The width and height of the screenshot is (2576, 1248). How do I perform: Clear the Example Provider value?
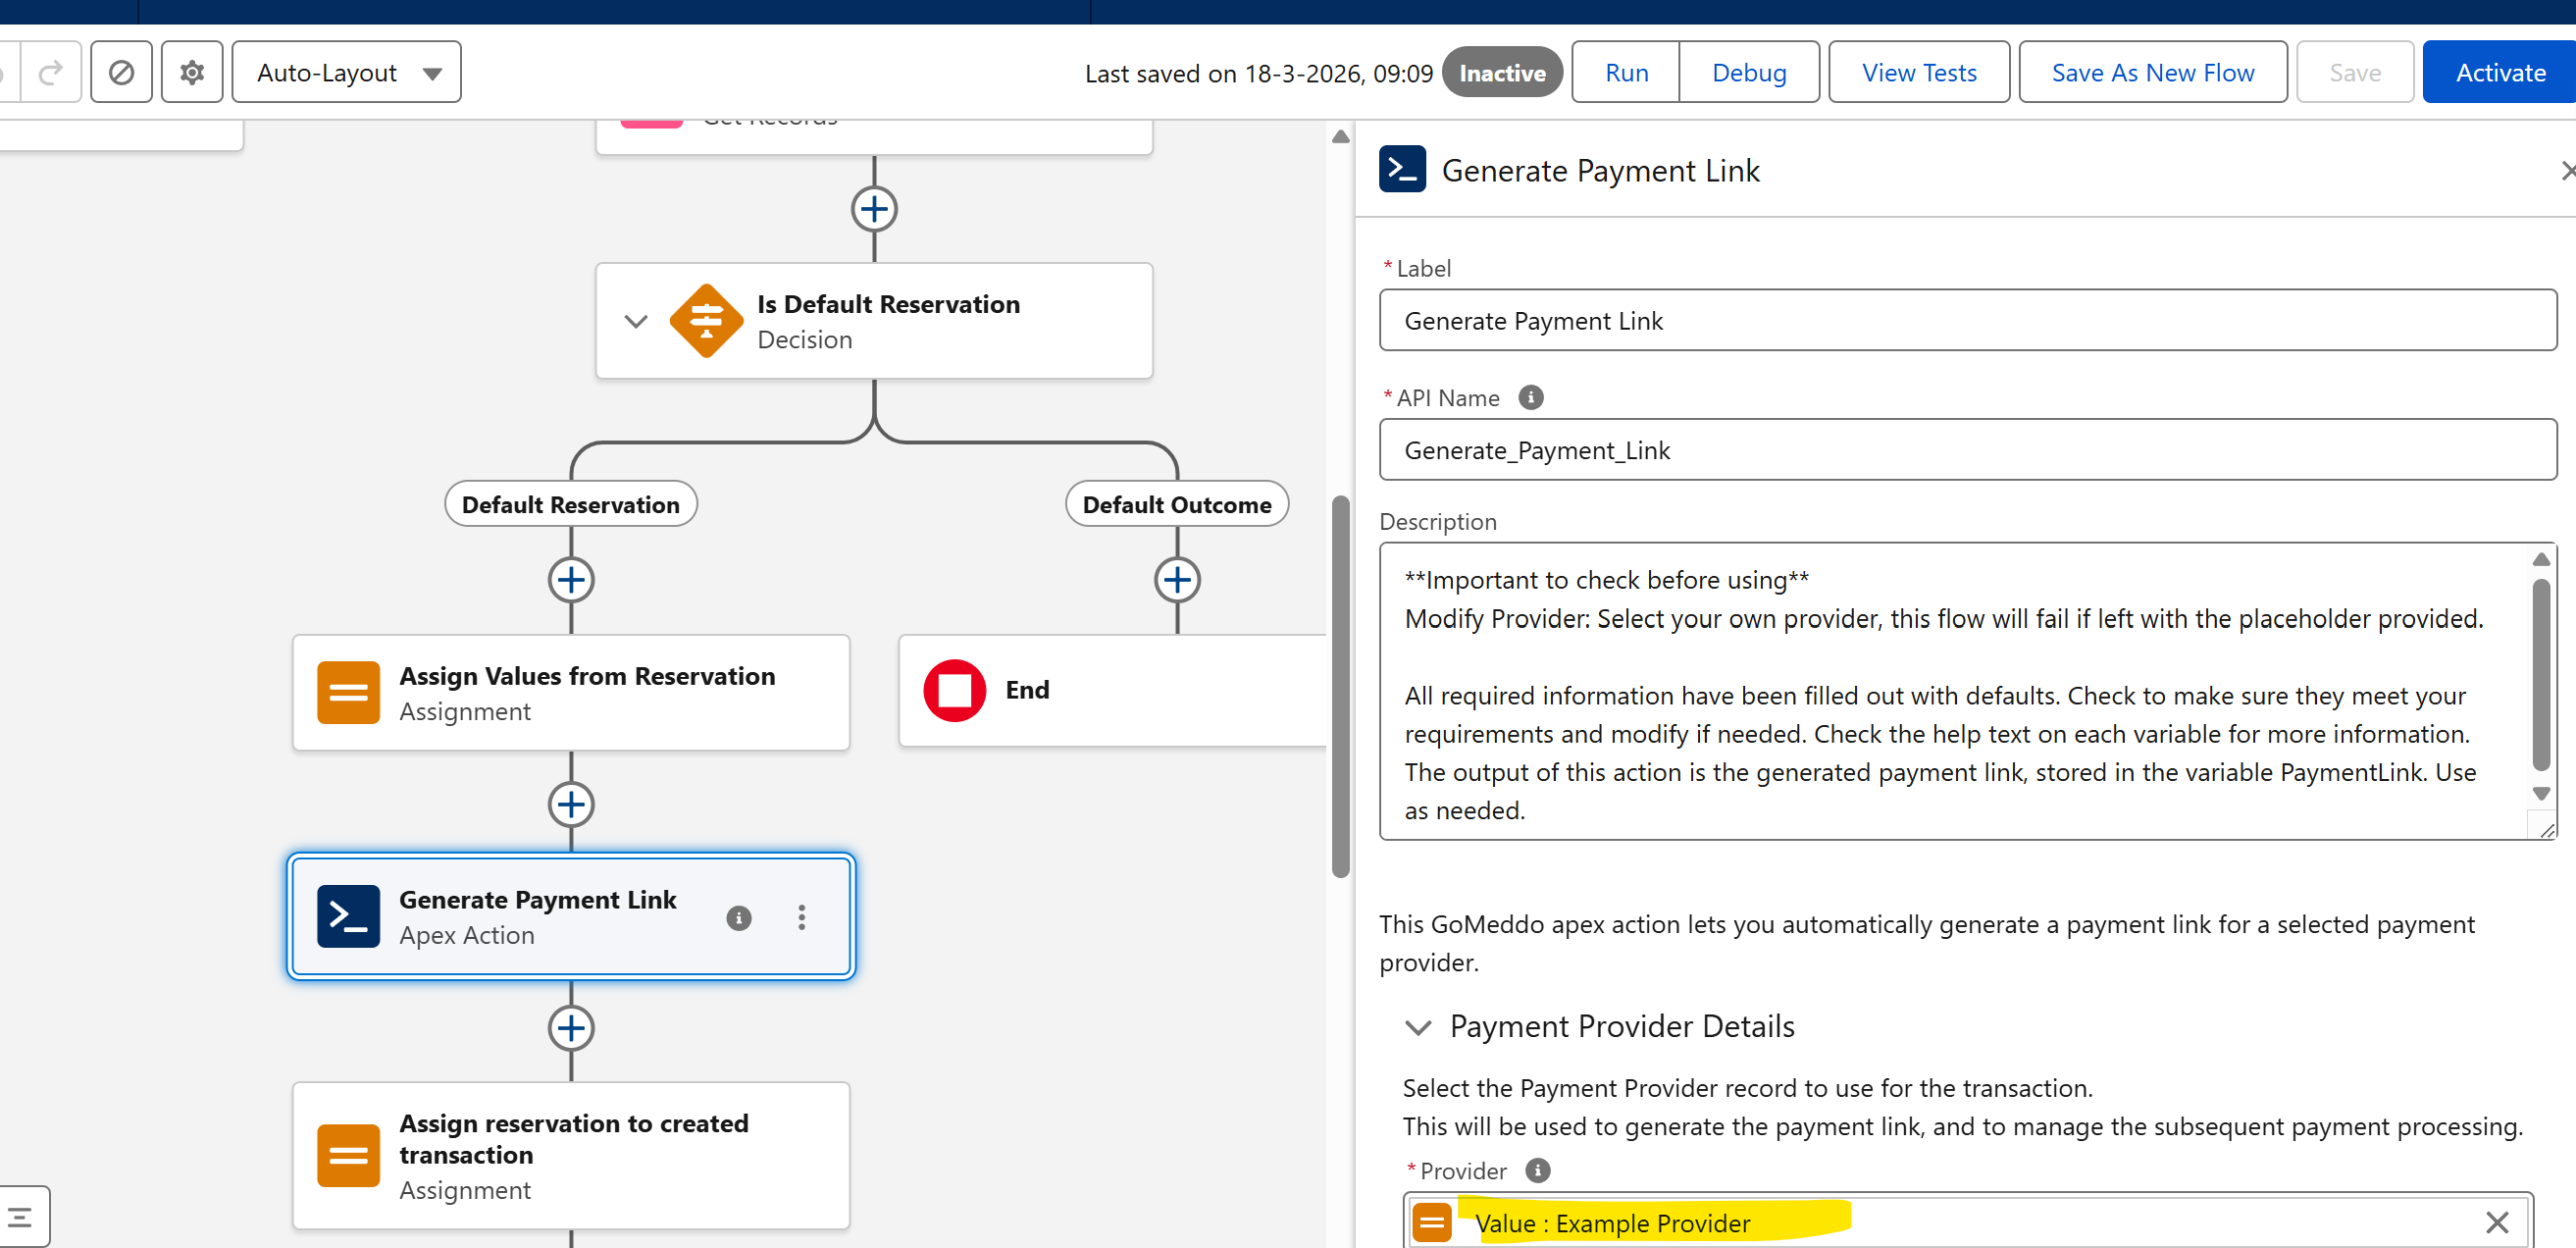[x=2496, y=1222]
